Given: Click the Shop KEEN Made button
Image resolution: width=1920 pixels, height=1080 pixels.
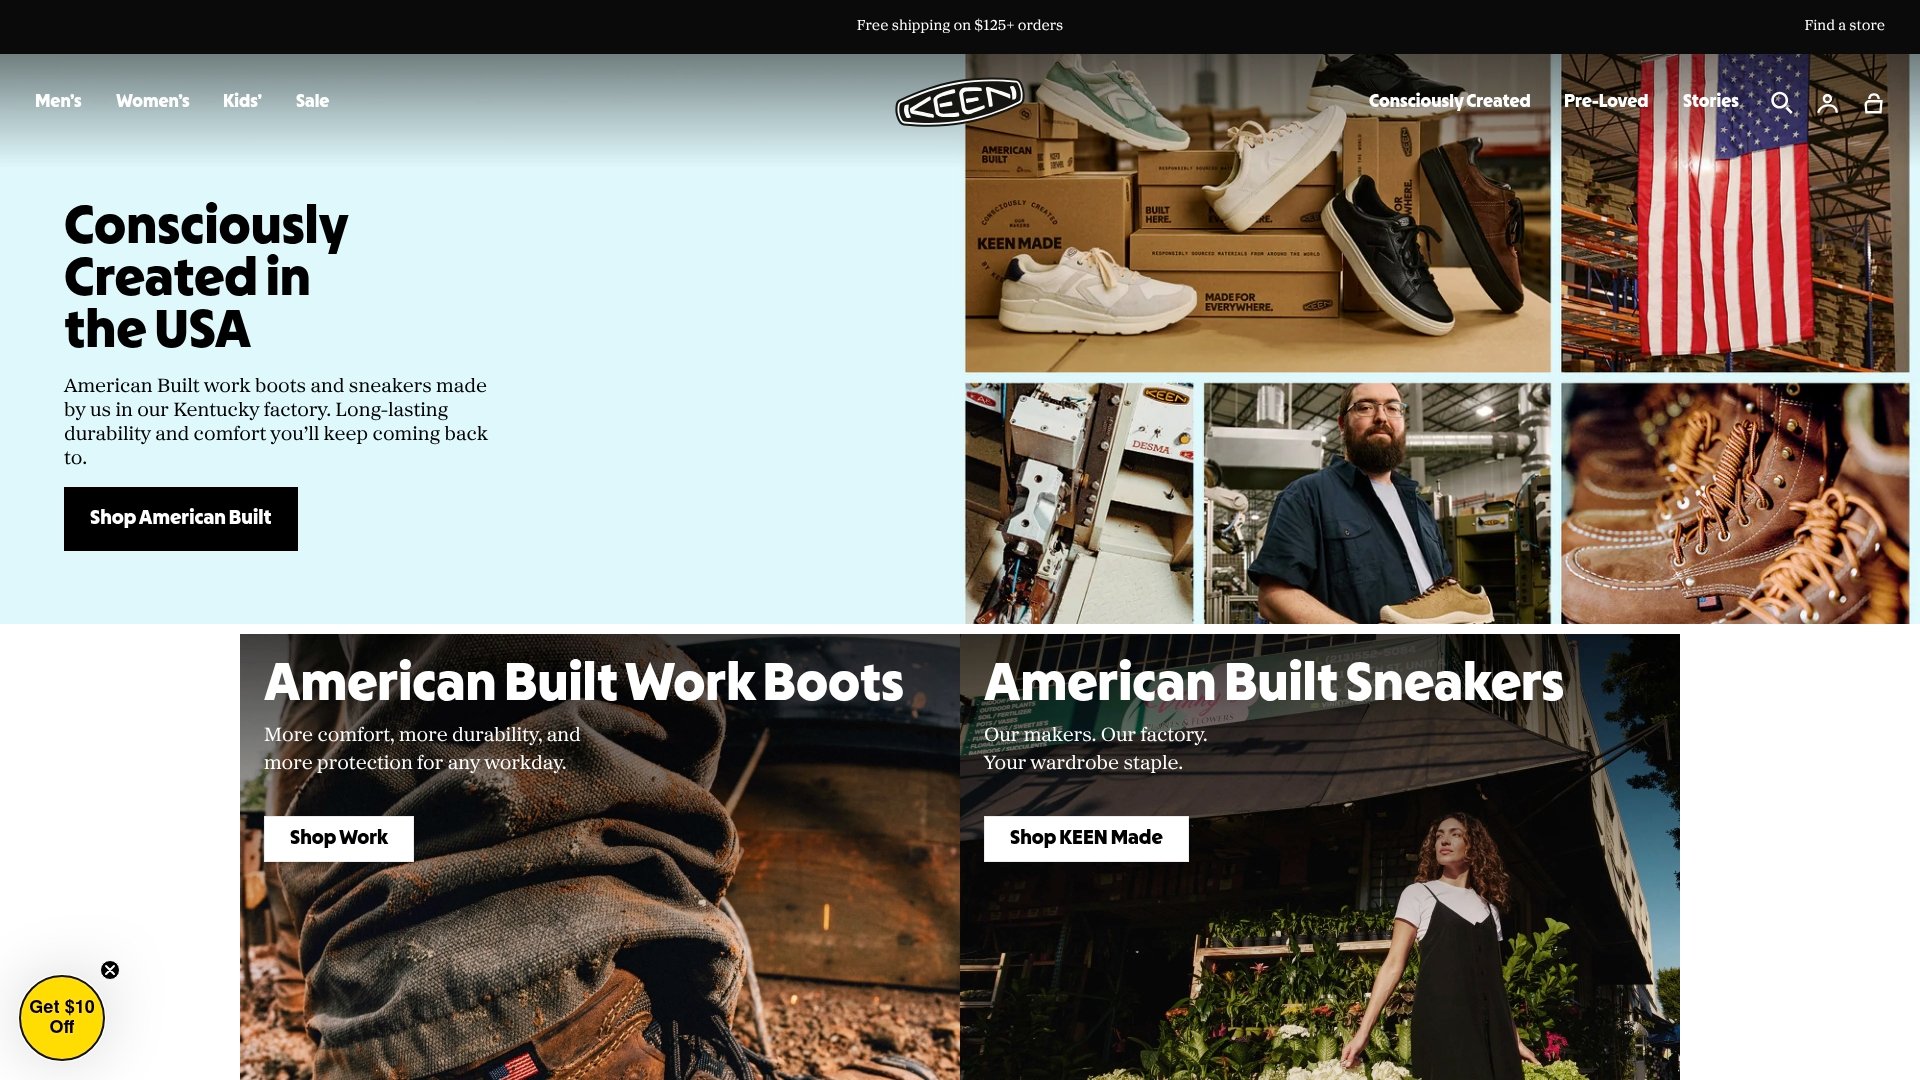Looking at the screenshot, I should pos(1086,839).
